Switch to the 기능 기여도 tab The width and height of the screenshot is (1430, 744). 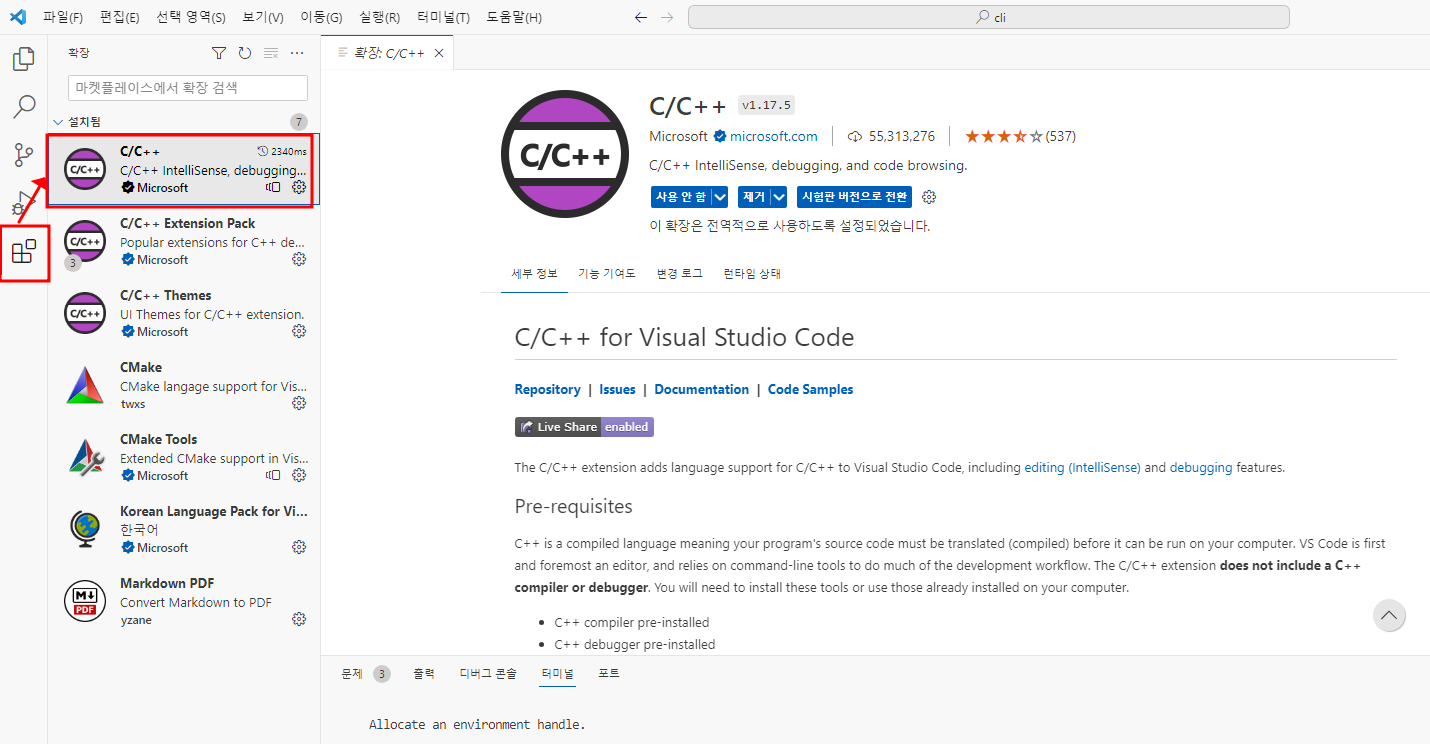606,273
